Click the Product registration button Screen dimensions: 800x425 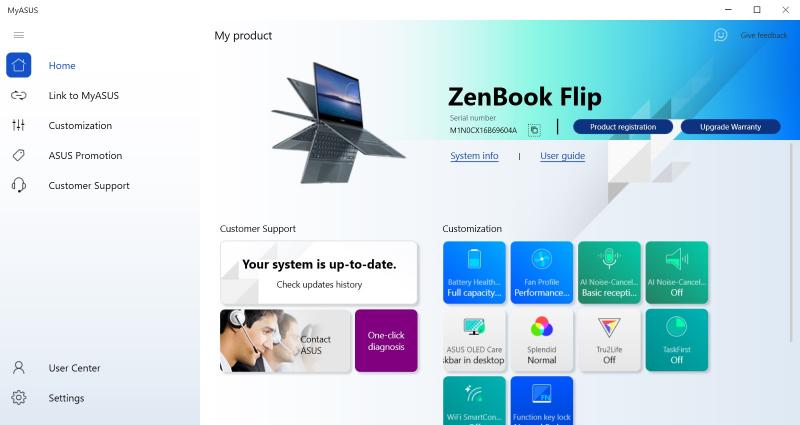click(623, 127)
